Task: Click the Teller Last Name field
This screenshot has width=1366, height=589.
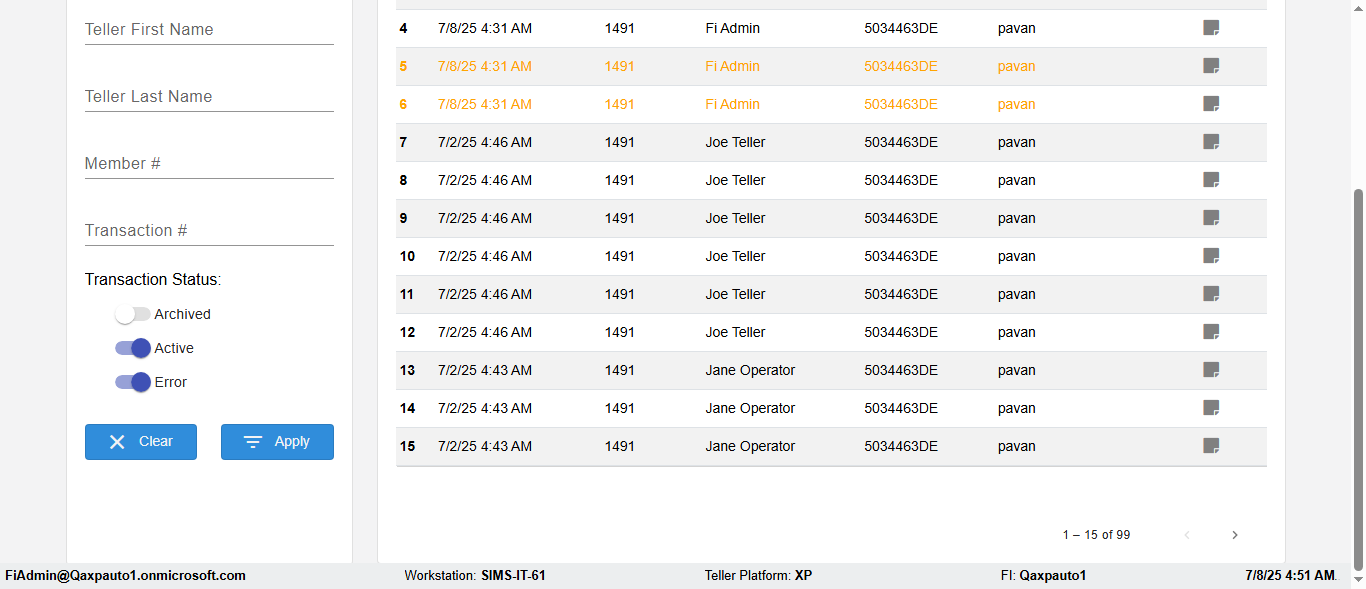Action: point(209,97)
